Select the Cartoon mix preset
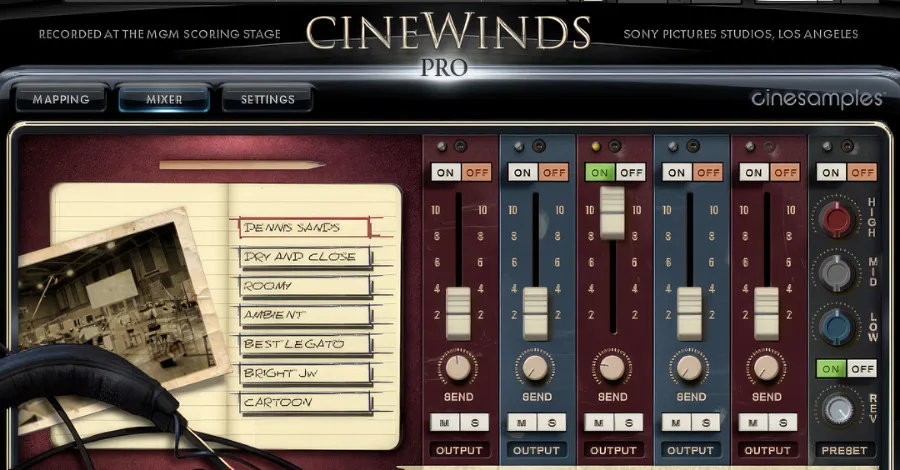This screenshot has height=470, width=900. click(x=304, y=402)
